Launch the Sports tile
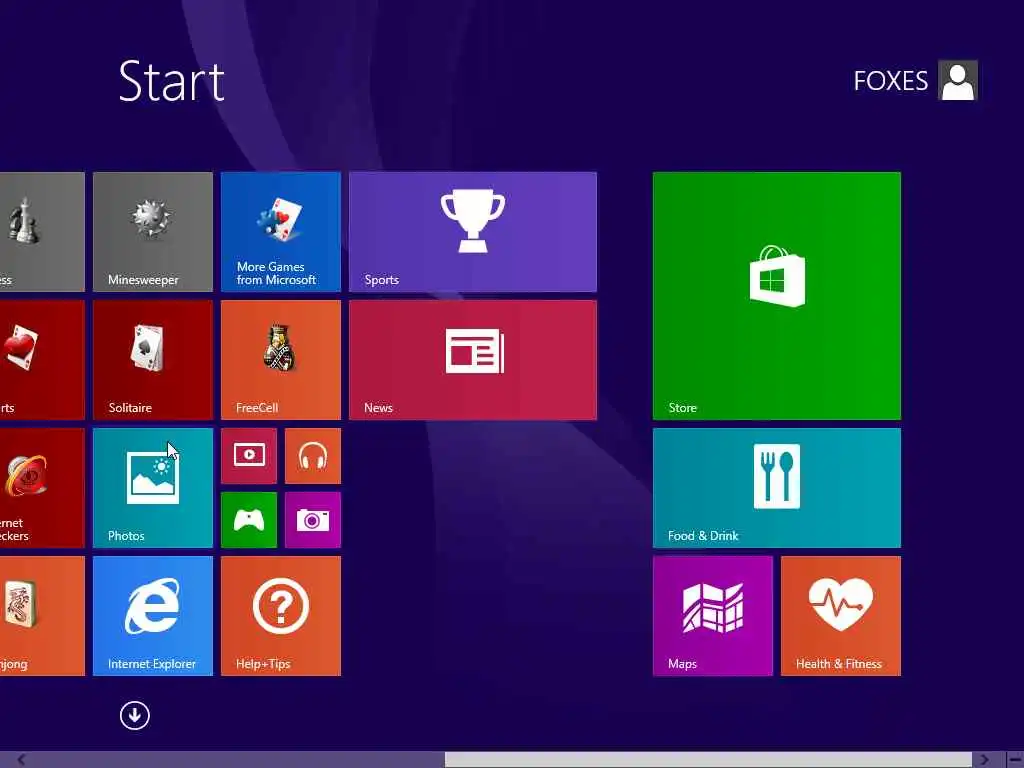This screenshot has height=768, width=1024. [x=473, y=232]
